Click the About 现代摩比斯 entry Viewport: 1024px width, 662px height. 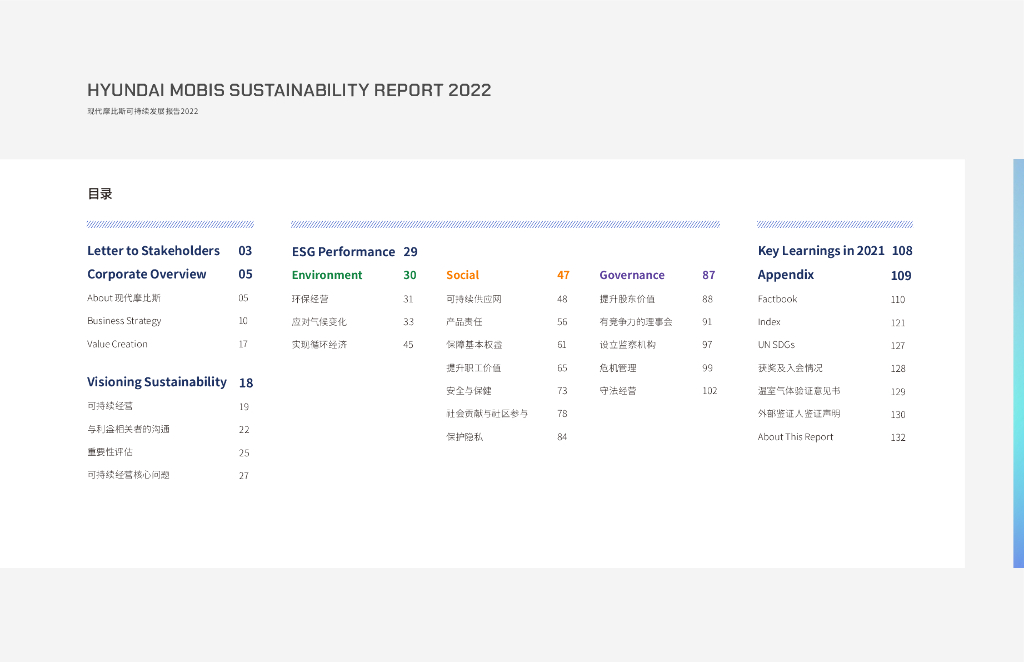point(124,298)
